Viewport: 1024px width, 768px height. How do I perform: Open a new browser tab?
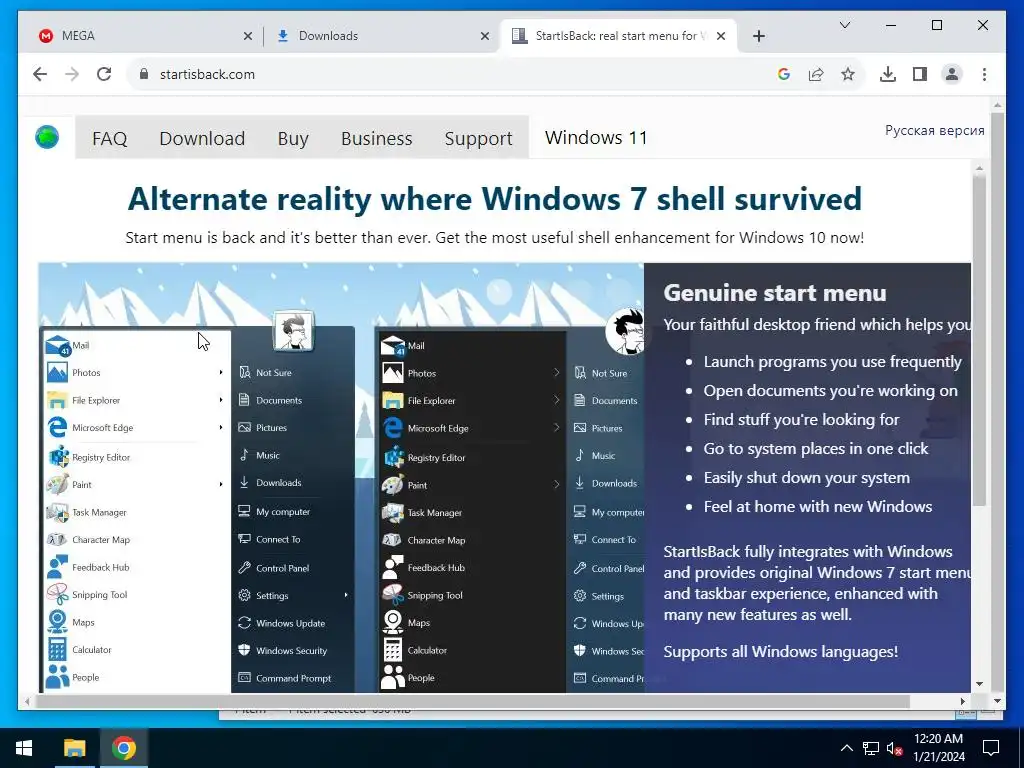758,36
